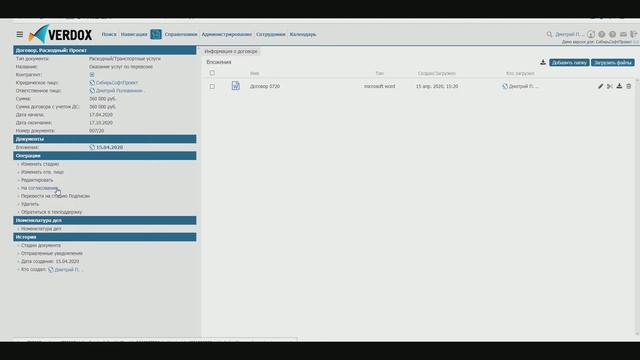Image resolution: width=640 pixels, height=360 pixels.
Task: Click the highlighted blue icon in top navigation
Action: coord(156,34)
